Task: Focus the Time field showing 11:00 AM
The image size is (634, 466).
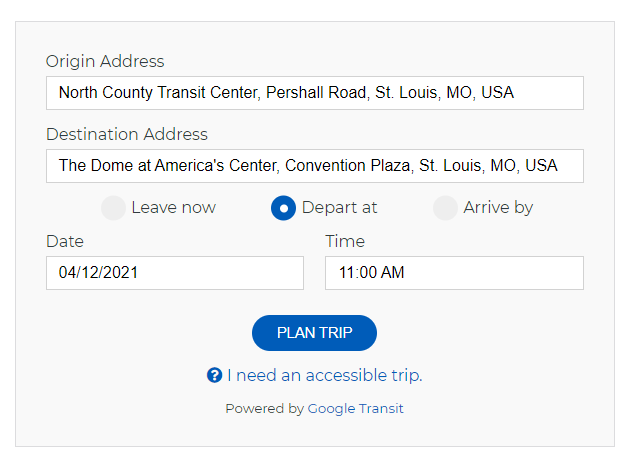Action: (x=454, y=273)
